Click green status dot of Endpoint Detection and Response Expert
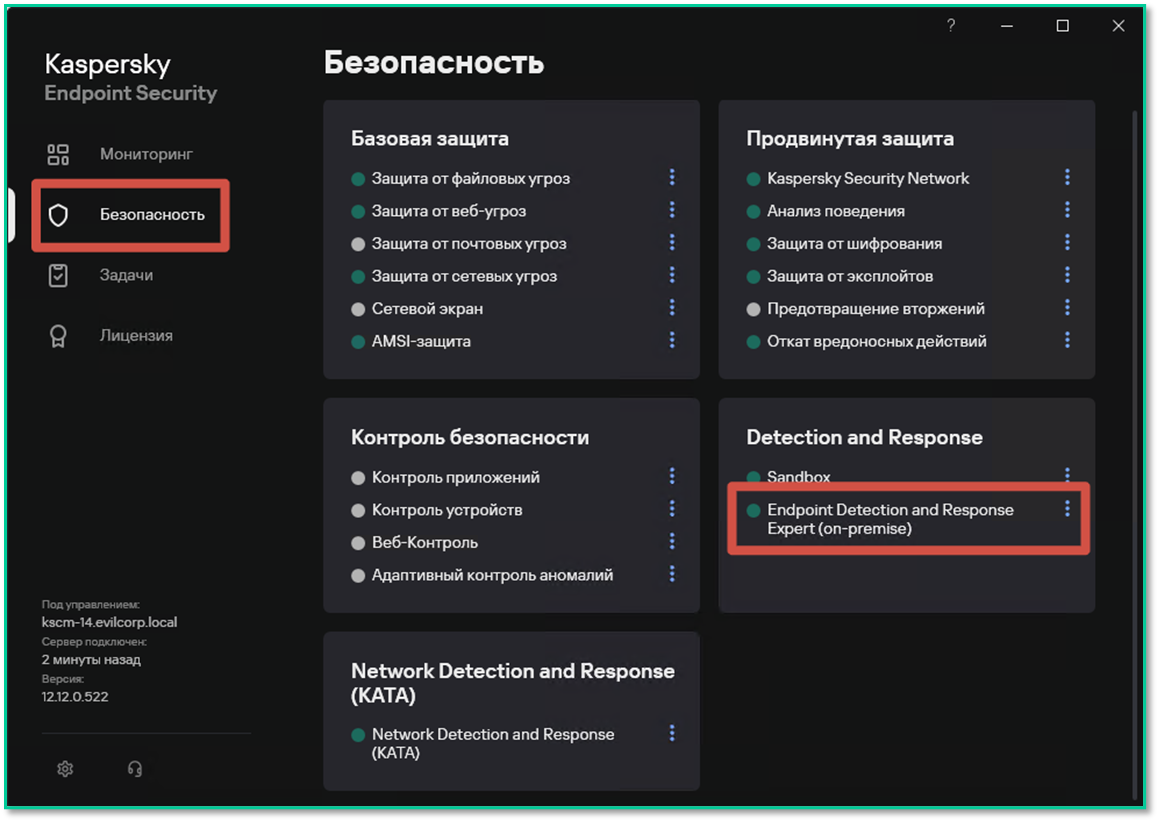Image resolution: width=1159 pixels, height=822 pixels. [754, 510]
